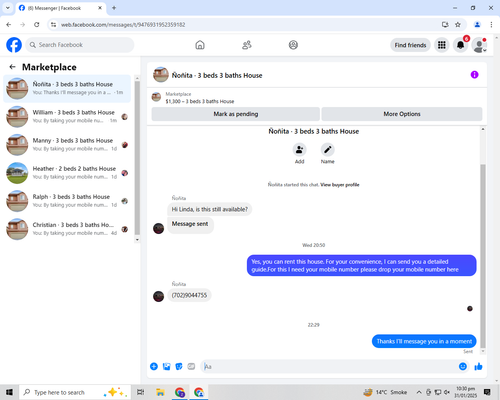Click the Facebook logo
Viewport: 500px width, 400px height.
tap(14, 45)
